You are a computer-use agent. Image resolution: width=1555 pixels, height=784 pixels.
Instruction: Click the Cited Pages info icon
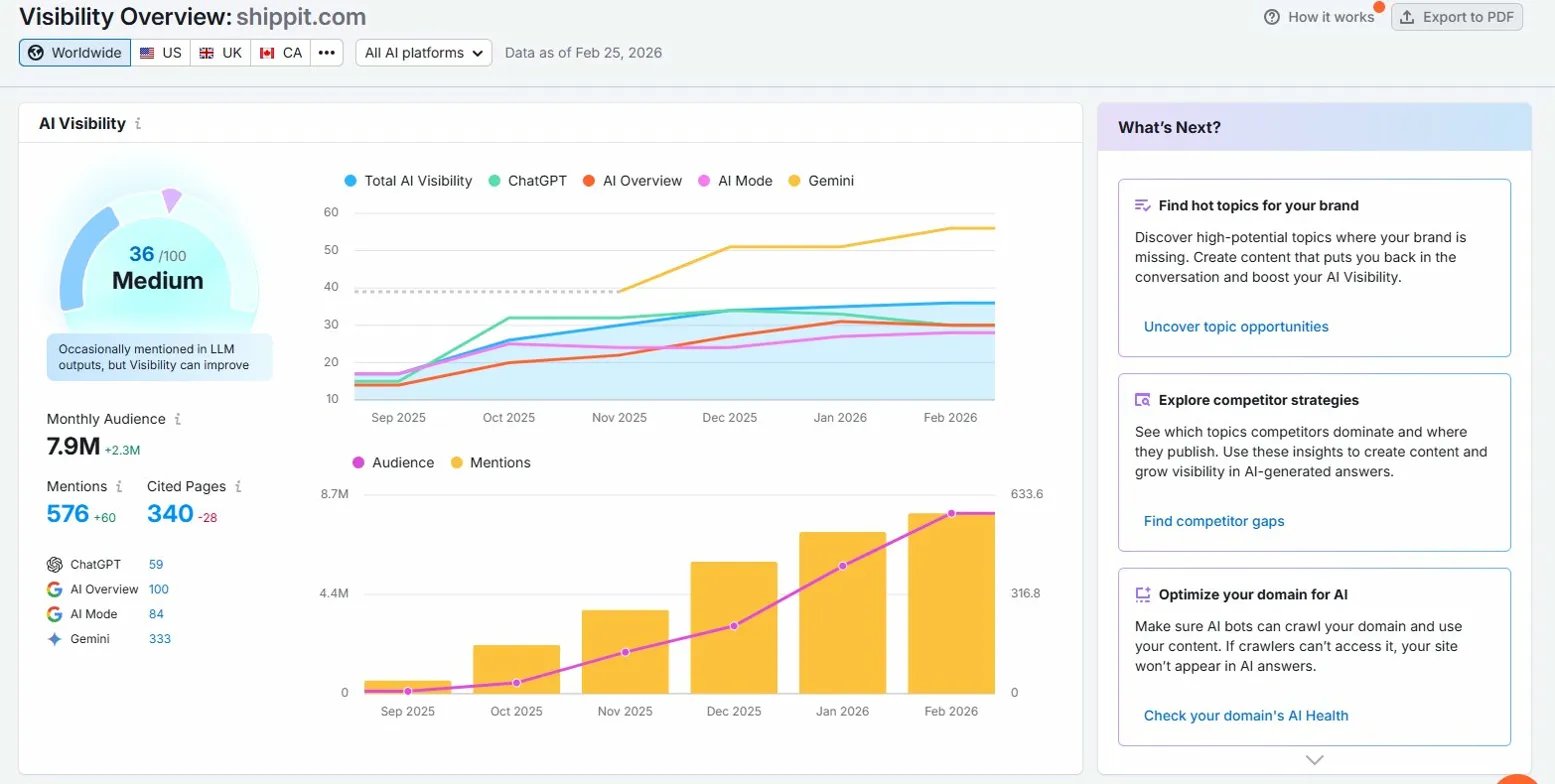(238, 486)
